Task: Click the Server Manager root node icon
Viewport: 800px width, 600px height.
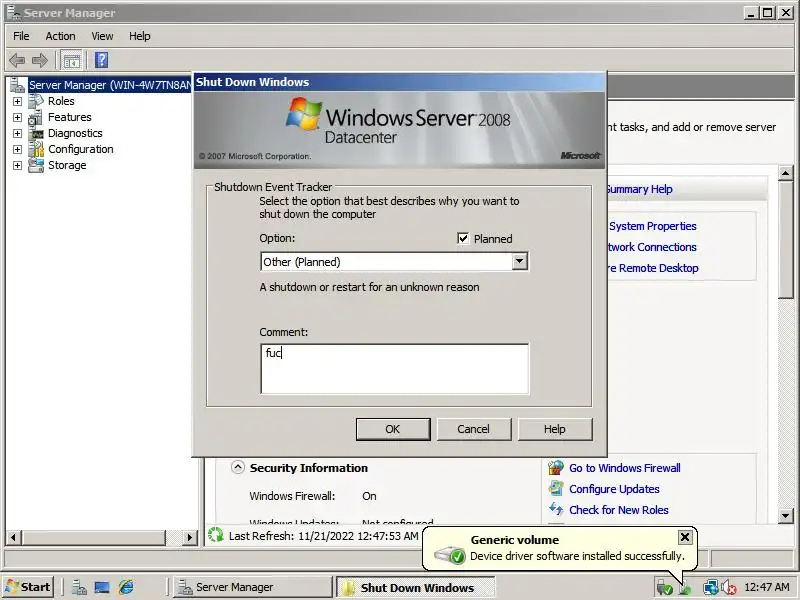Action: coord(17,85)
